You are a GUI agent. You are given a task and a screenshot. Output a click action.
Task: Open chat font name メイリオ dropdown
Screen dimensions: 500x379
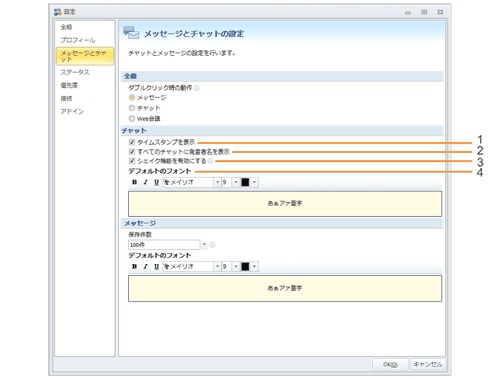coord(217,182)
